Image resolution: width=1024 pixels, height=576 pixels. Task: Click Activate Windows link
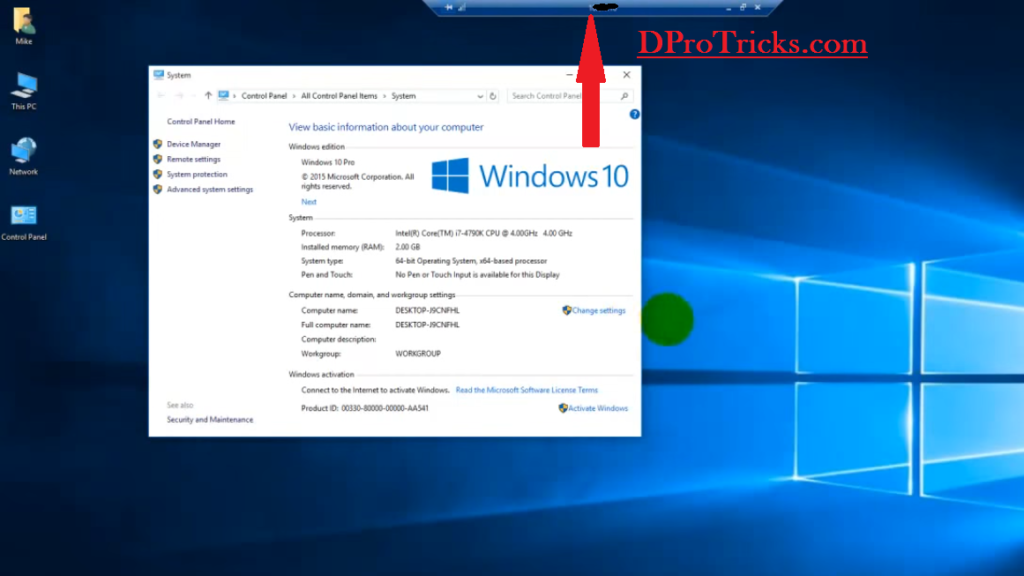tap(598, 408)
